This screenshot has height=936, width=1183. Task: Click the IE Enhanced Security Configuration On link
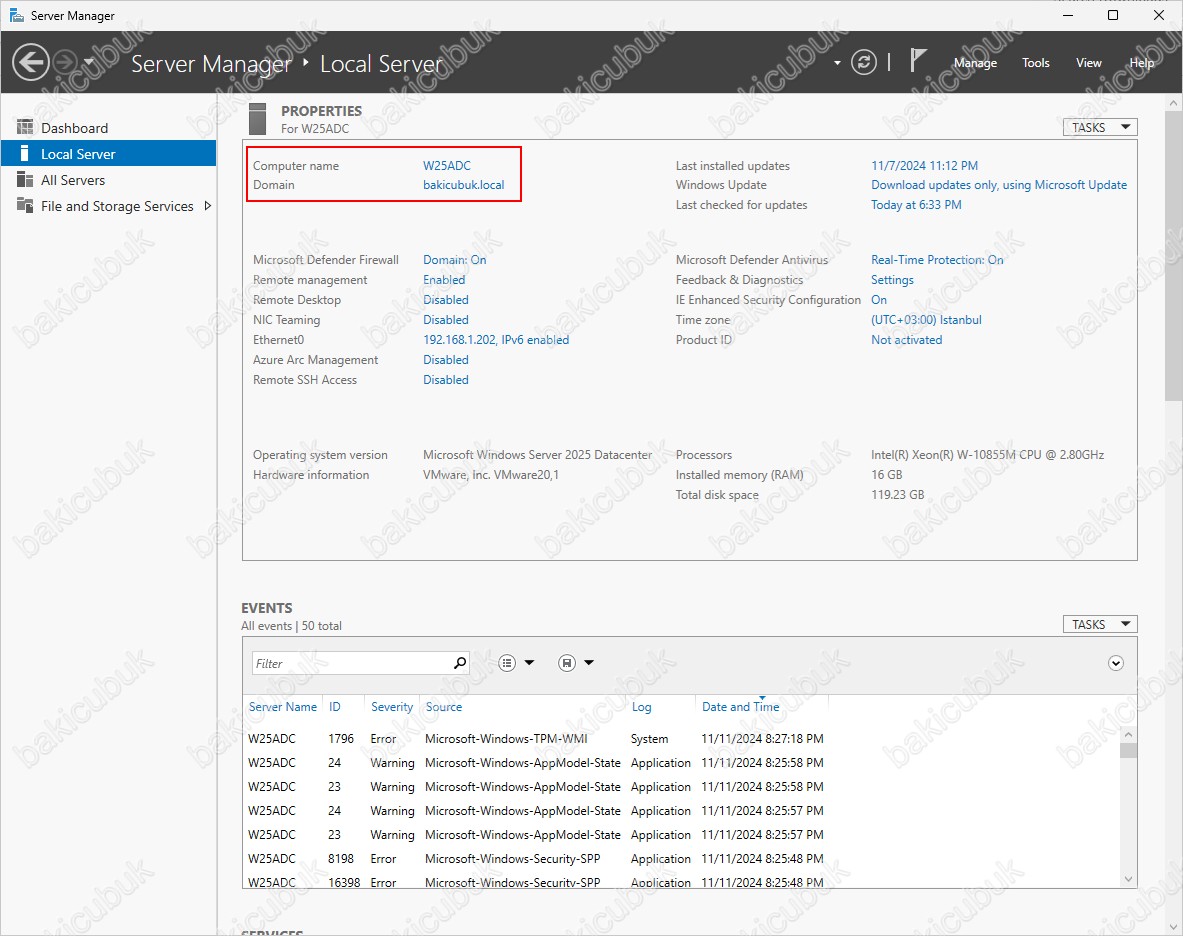pos(879,299)
